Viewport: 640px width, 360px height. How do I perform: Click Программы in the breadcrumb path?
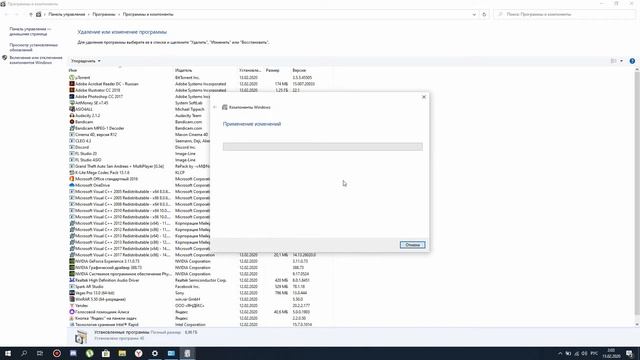point(104,14)
